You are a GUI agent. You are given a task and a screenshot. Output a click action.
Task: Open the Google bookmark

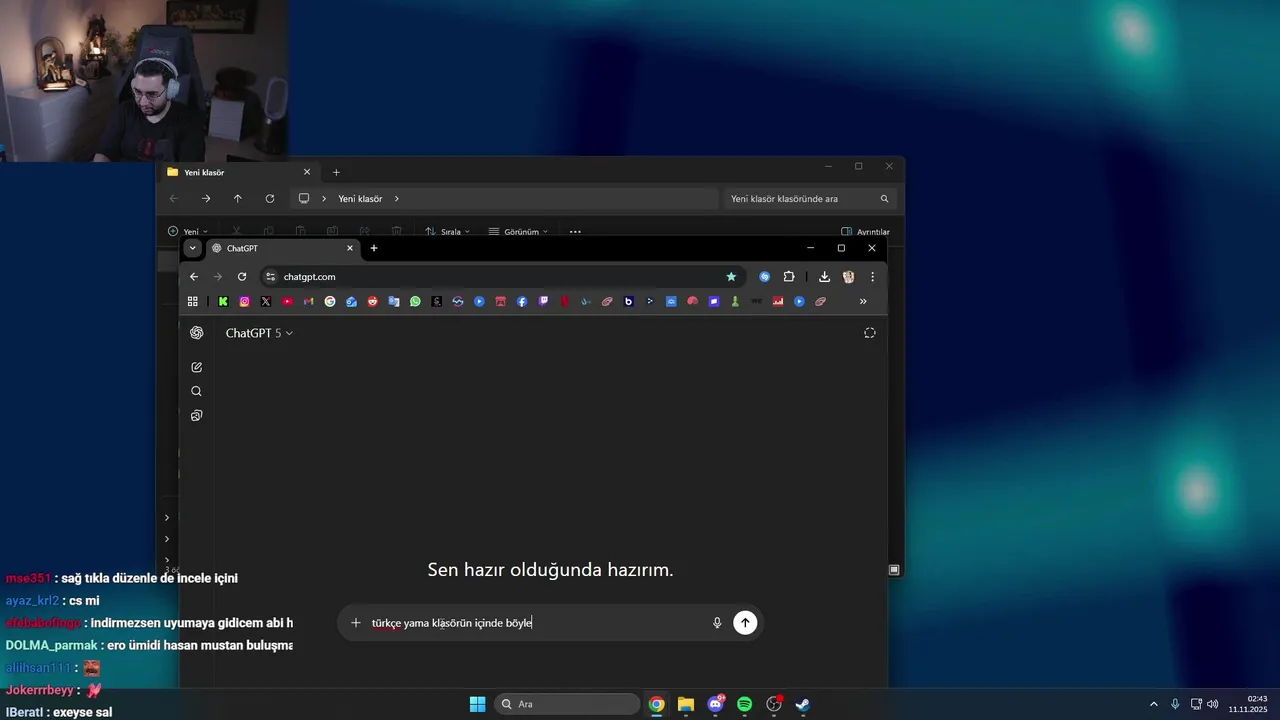pos(330,301)
